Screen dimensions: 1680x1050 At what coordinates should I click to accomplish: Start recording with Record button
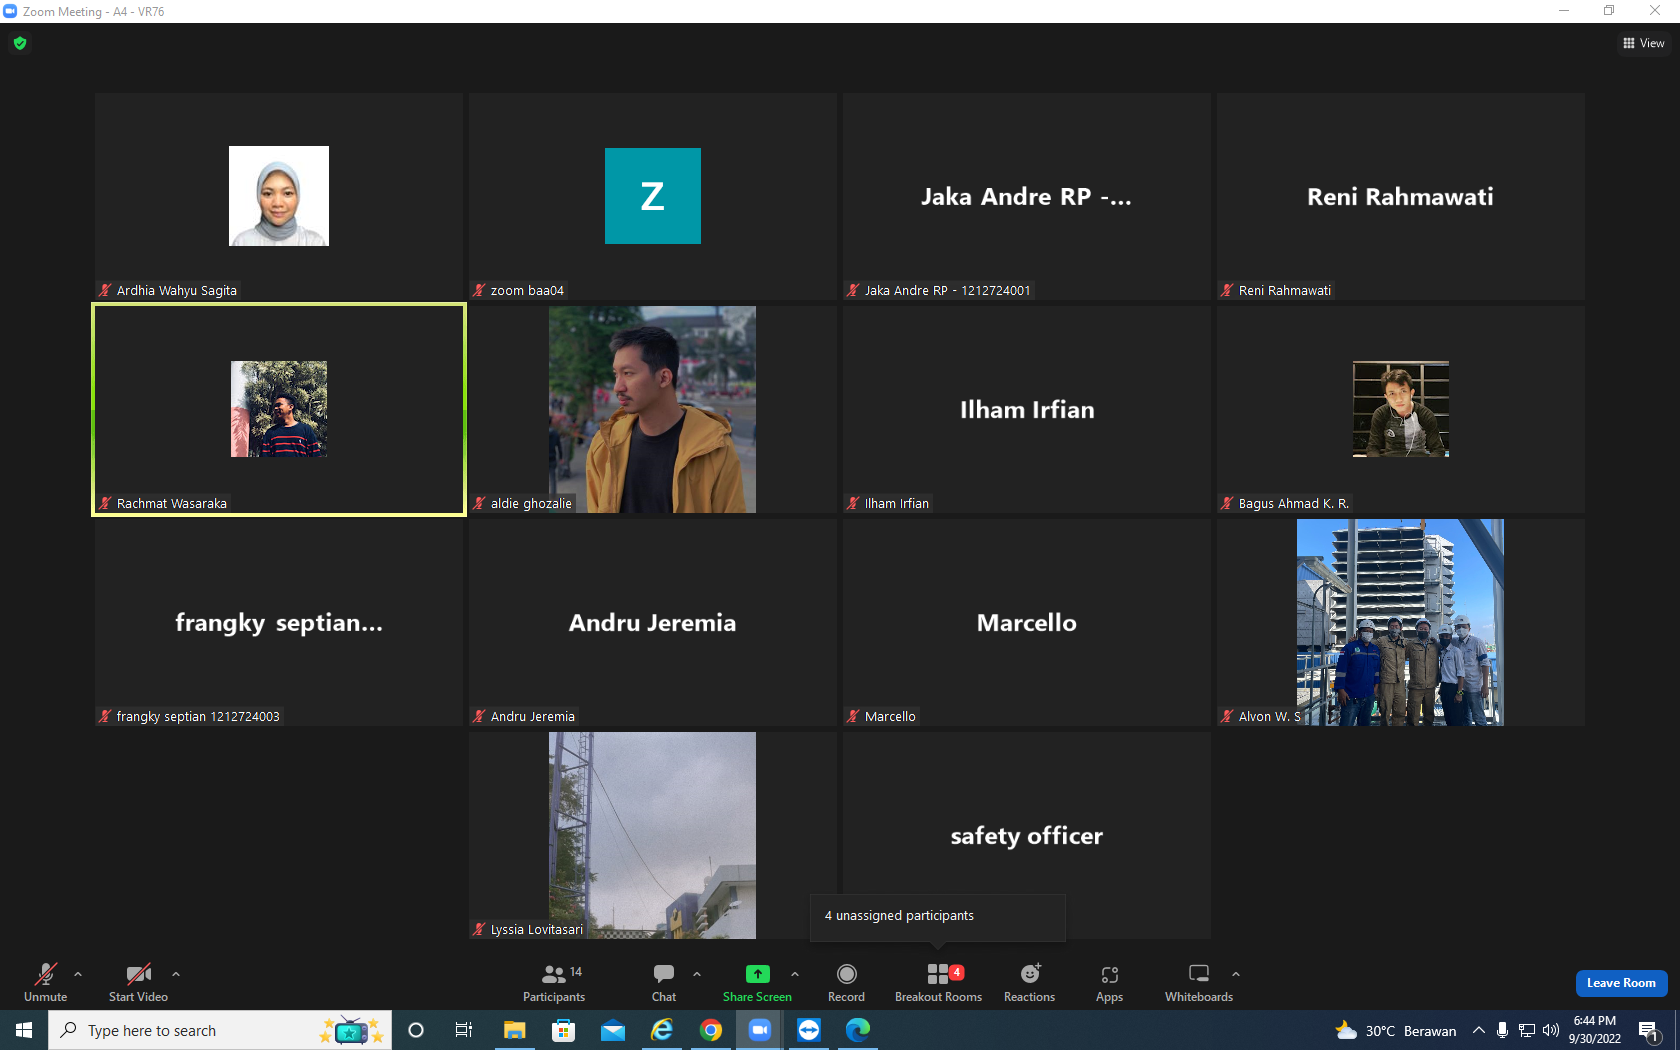pos(846,983)
